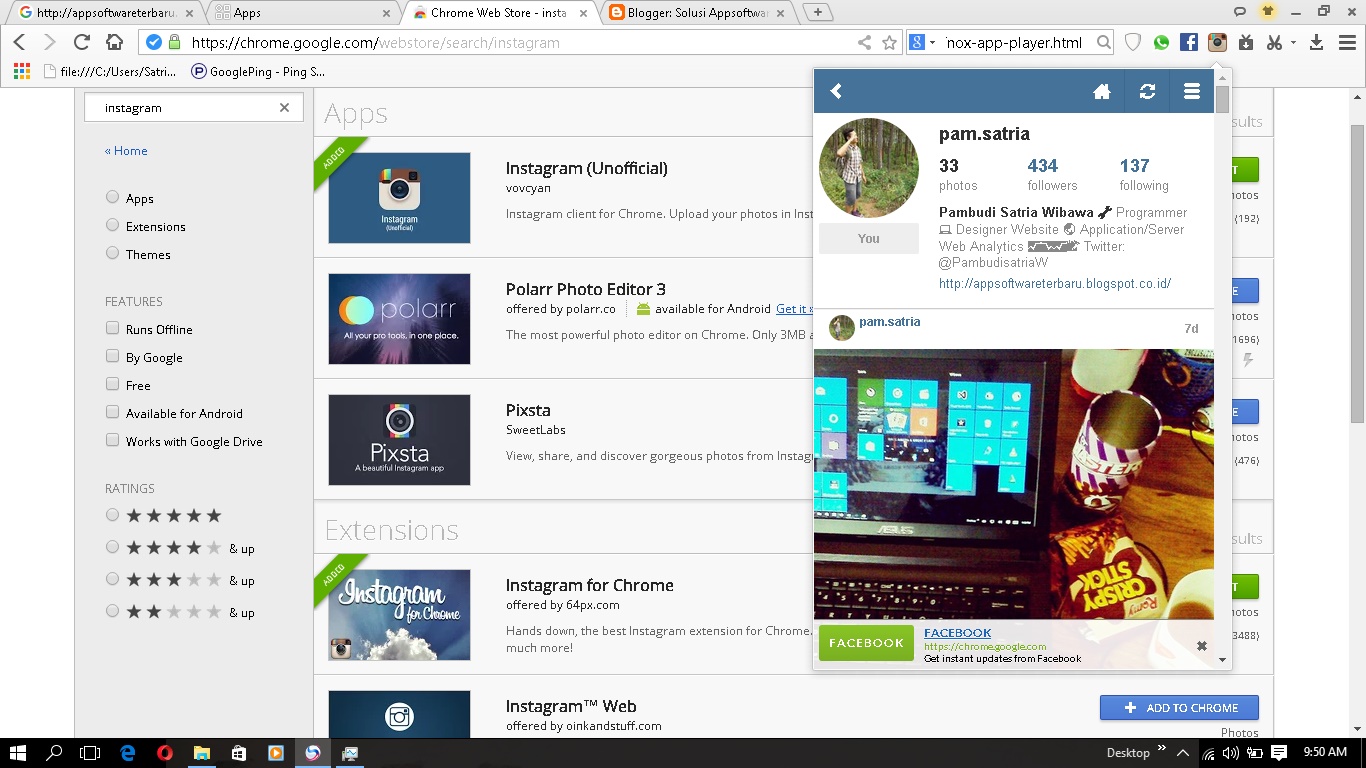Open GooglePing bookmark

pos(258,71)
